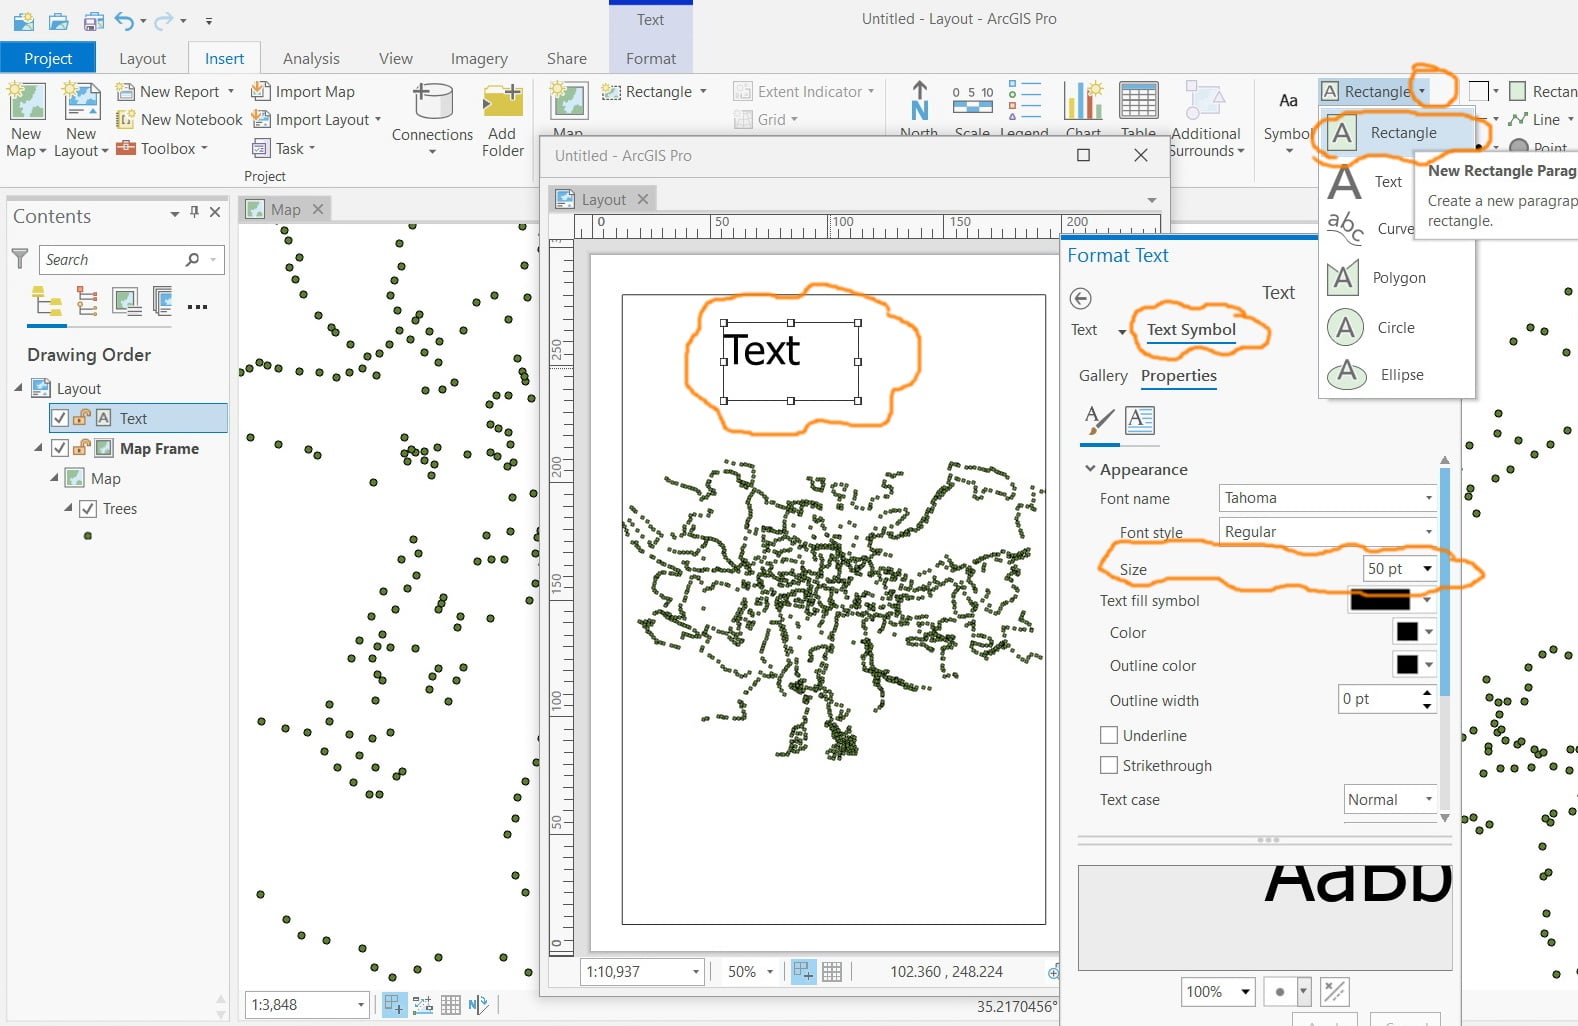This screenshot has width=1578, height=1026.
Task: Enable the Underline checkbox
Action: pyautogui.click(x=1108, y=735)
